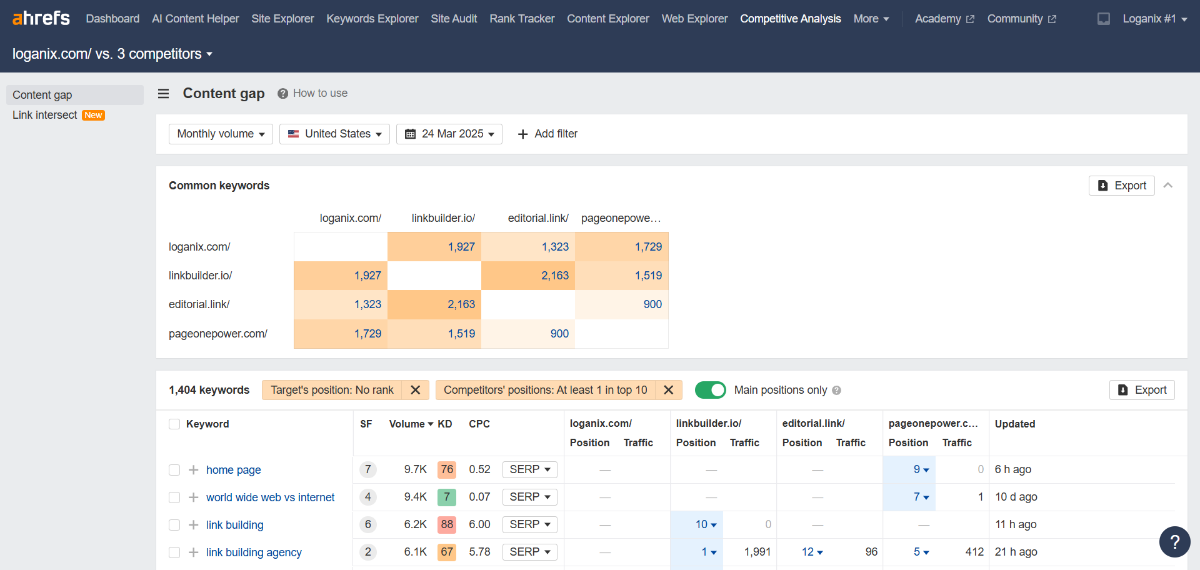Viewport: 1200px width, 570px height.
Task: Check the link building row checkbox
Action: coord(174,525)
